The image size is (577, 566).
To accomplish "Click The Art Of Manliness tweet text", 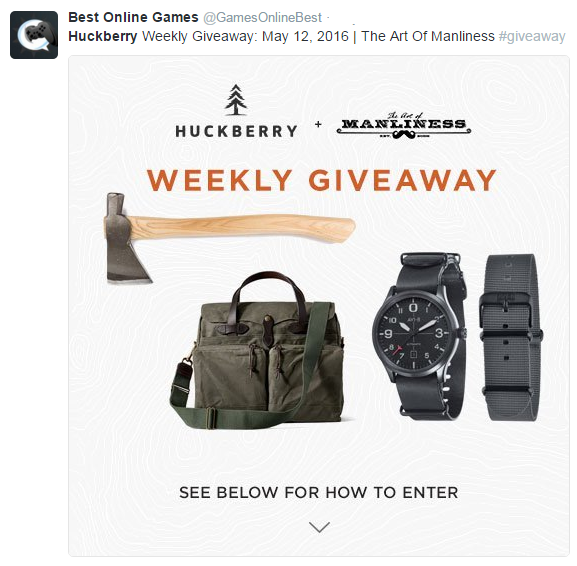I will click(x=428, y=36).
